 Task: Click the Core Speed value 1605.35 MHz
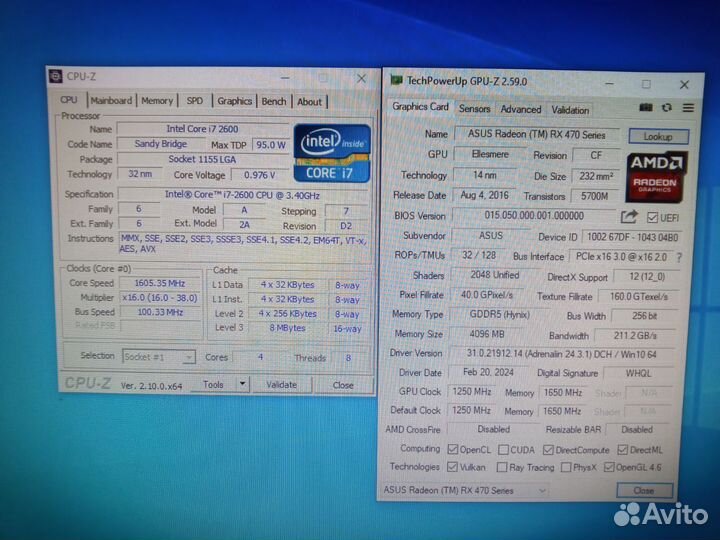(x=160, y=283)
